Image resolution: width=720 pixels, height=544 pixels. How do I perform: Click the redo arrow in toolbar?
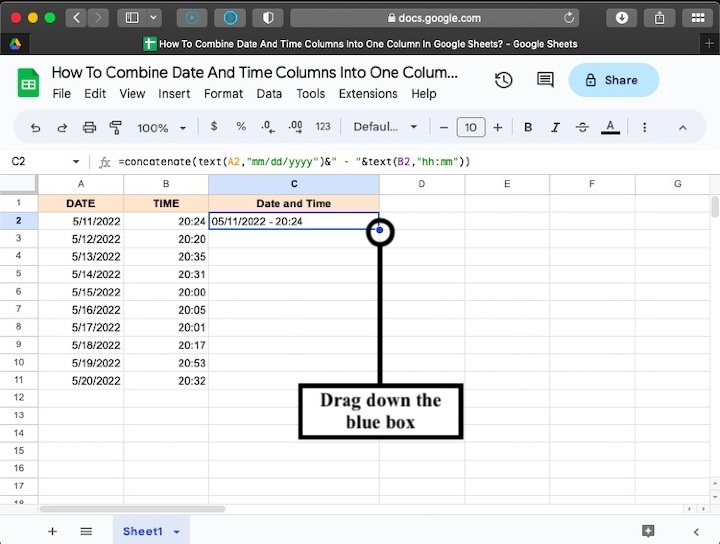pos(62,128)
